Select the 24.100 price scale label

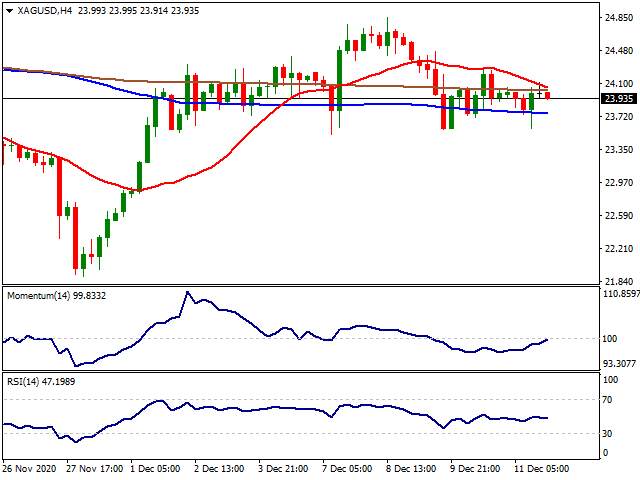pyautogui.click(x=619, y=84)
